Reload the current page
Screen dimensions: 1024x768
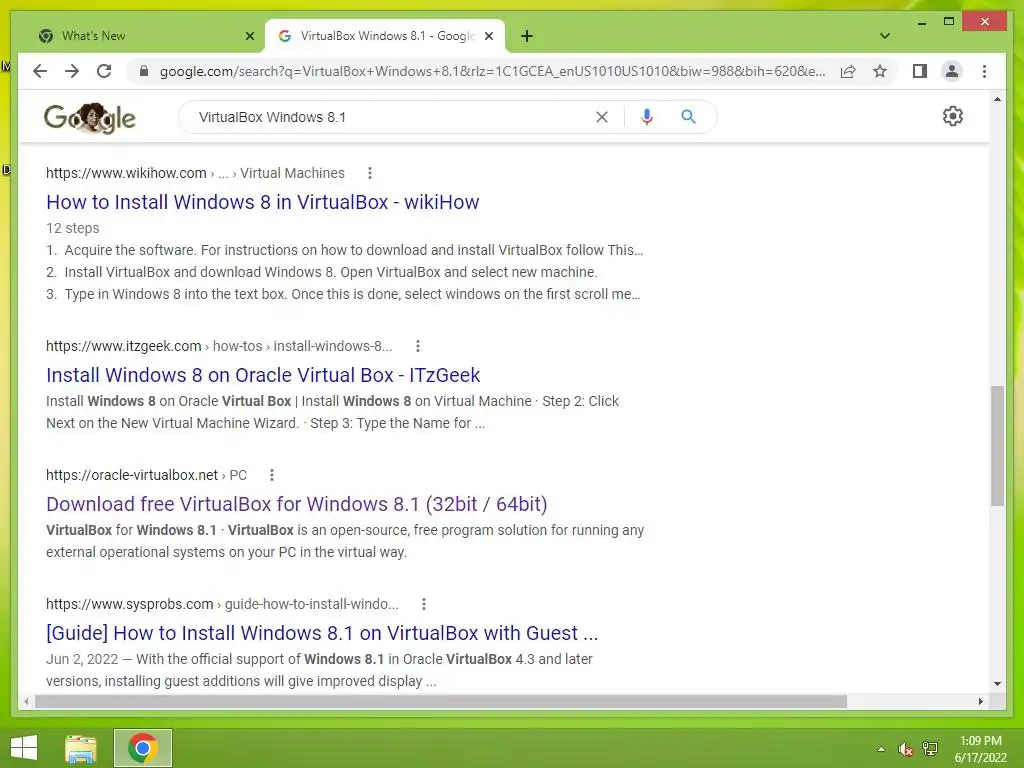coord(104,71)
